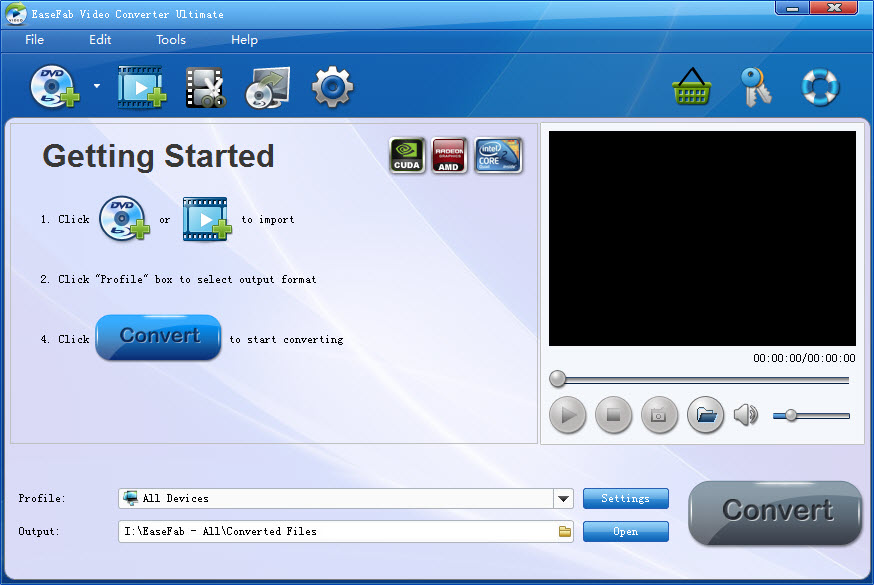Click the Intel Core badge
The image size is (874, 585).
click(x=498, y=155)
